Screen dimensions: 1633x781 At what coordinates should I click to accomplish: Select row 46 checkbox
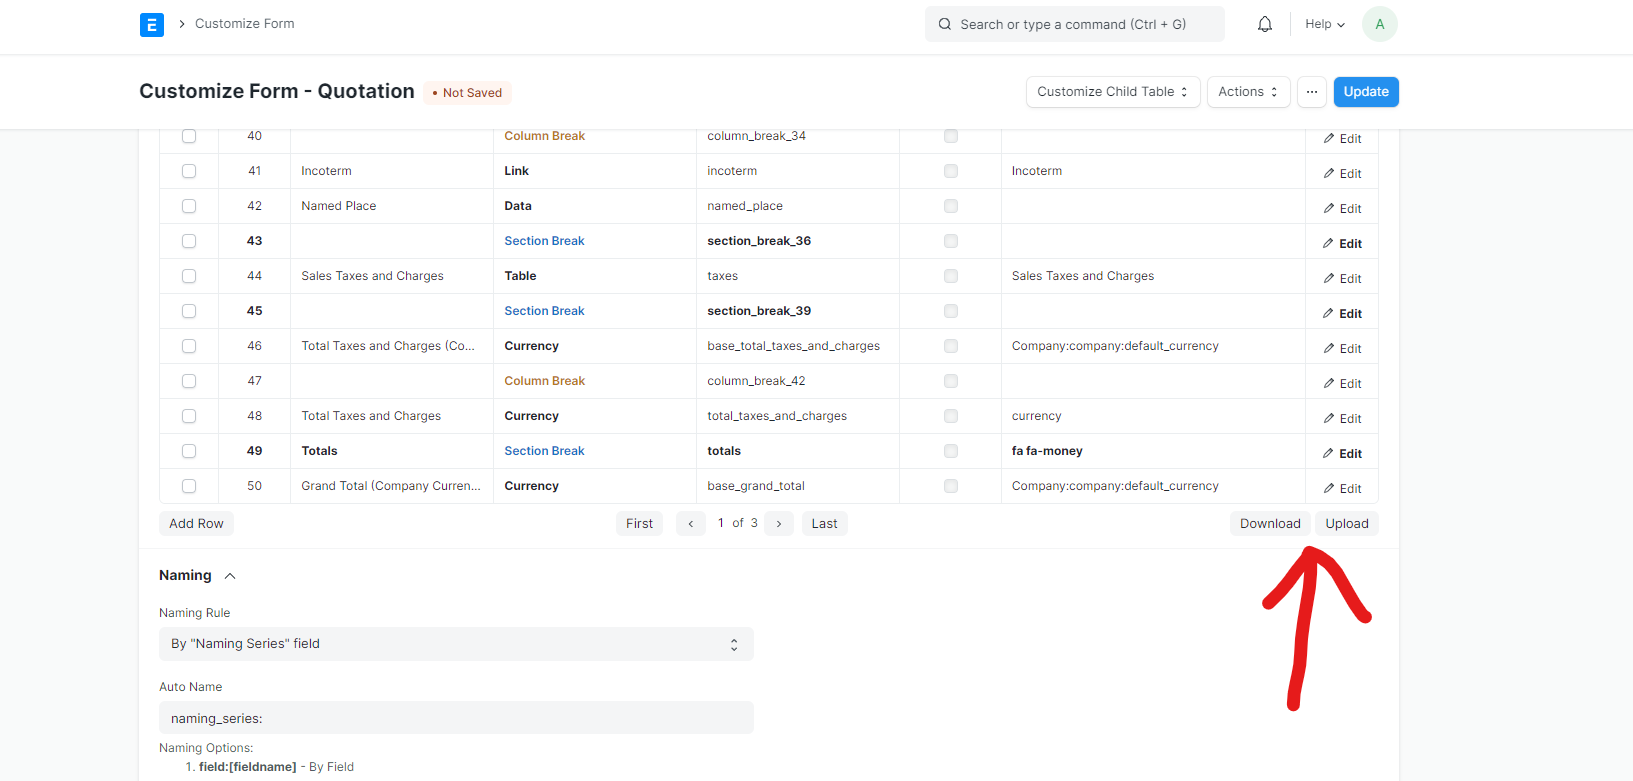point(189,346)
